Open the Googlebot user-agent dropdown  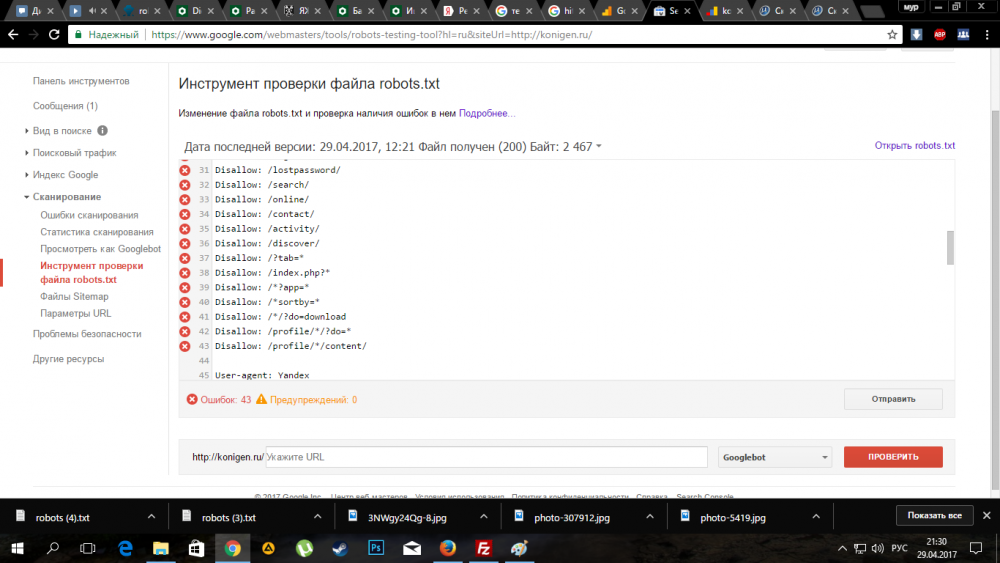click(775, 457)
